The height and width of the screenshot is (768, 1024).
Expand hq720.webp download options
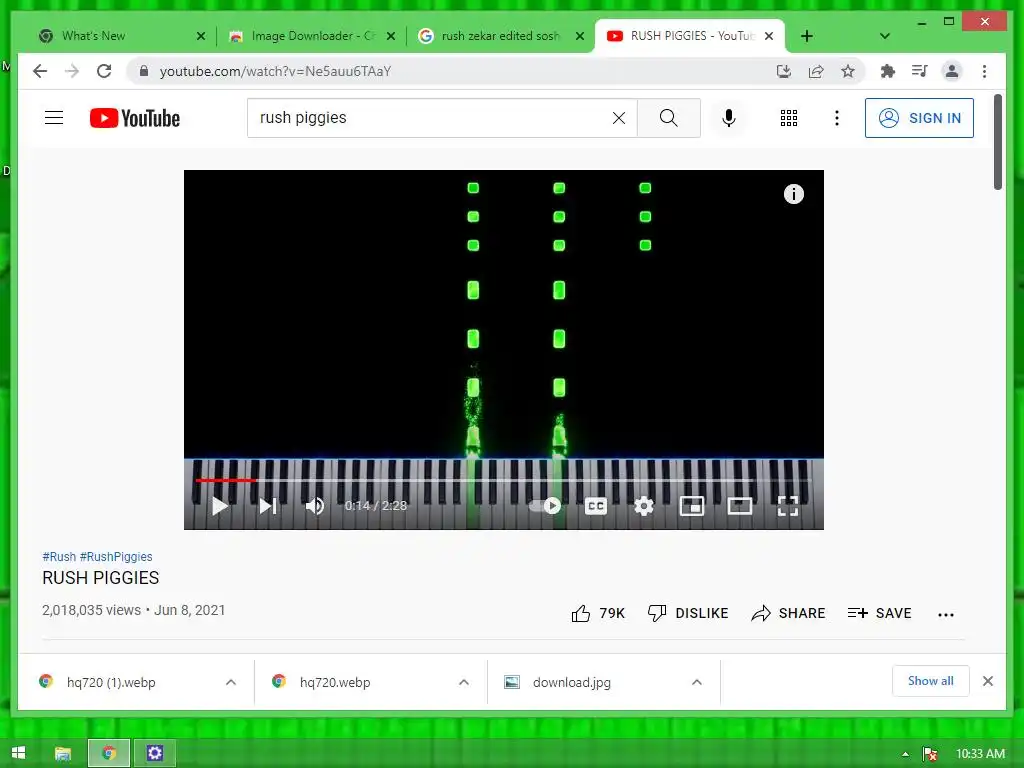click(464, 682)
